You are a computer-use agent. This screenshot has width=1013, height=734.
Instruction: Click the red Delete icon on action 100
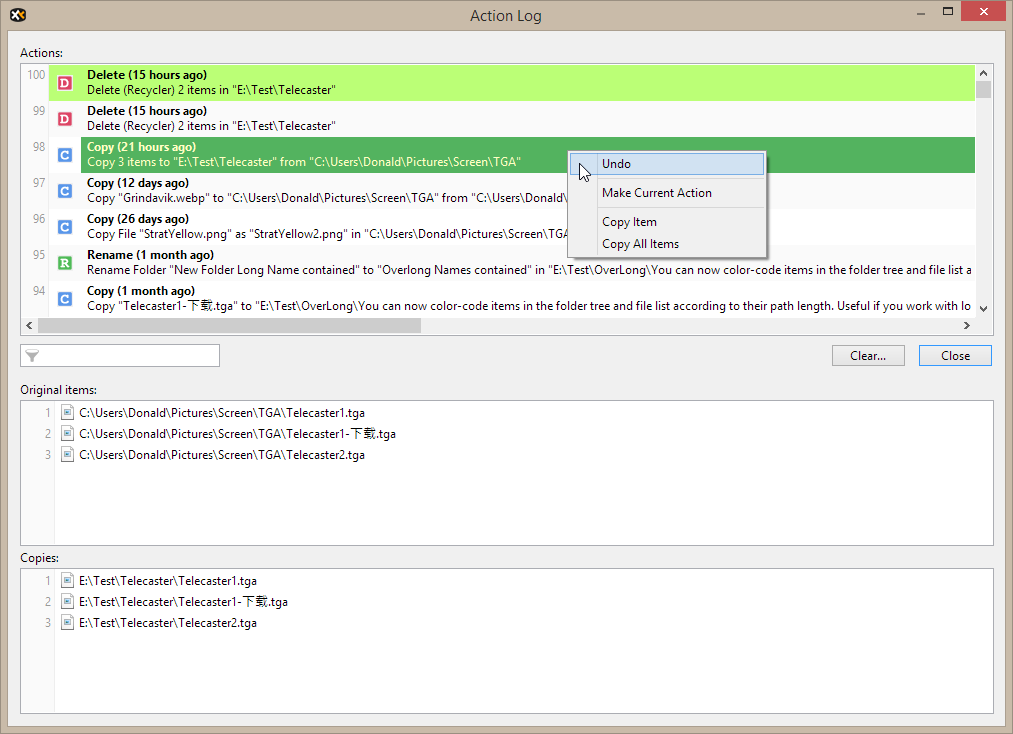point(65,83)
